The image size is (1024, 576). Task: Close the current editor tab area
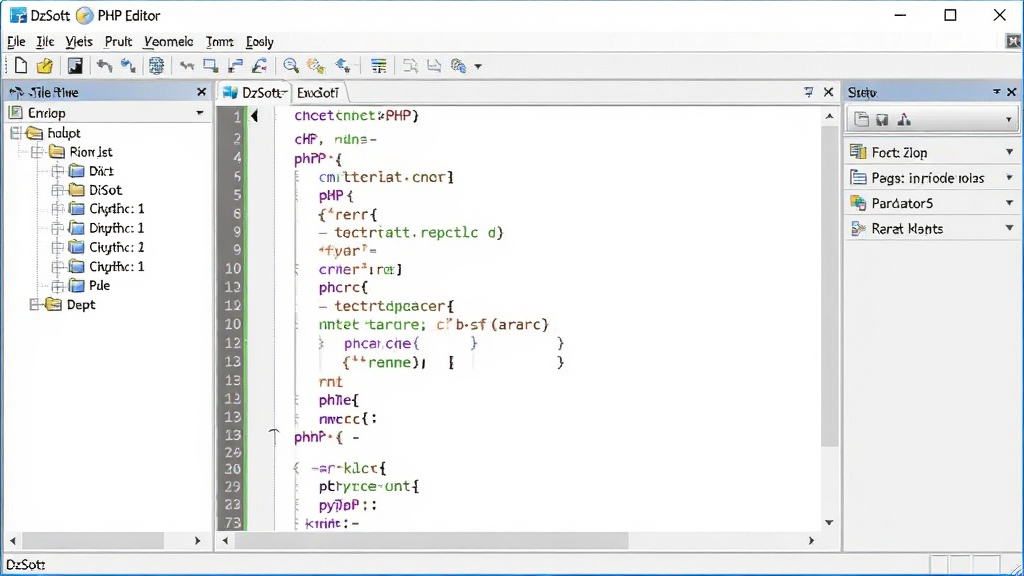(829, 92)
